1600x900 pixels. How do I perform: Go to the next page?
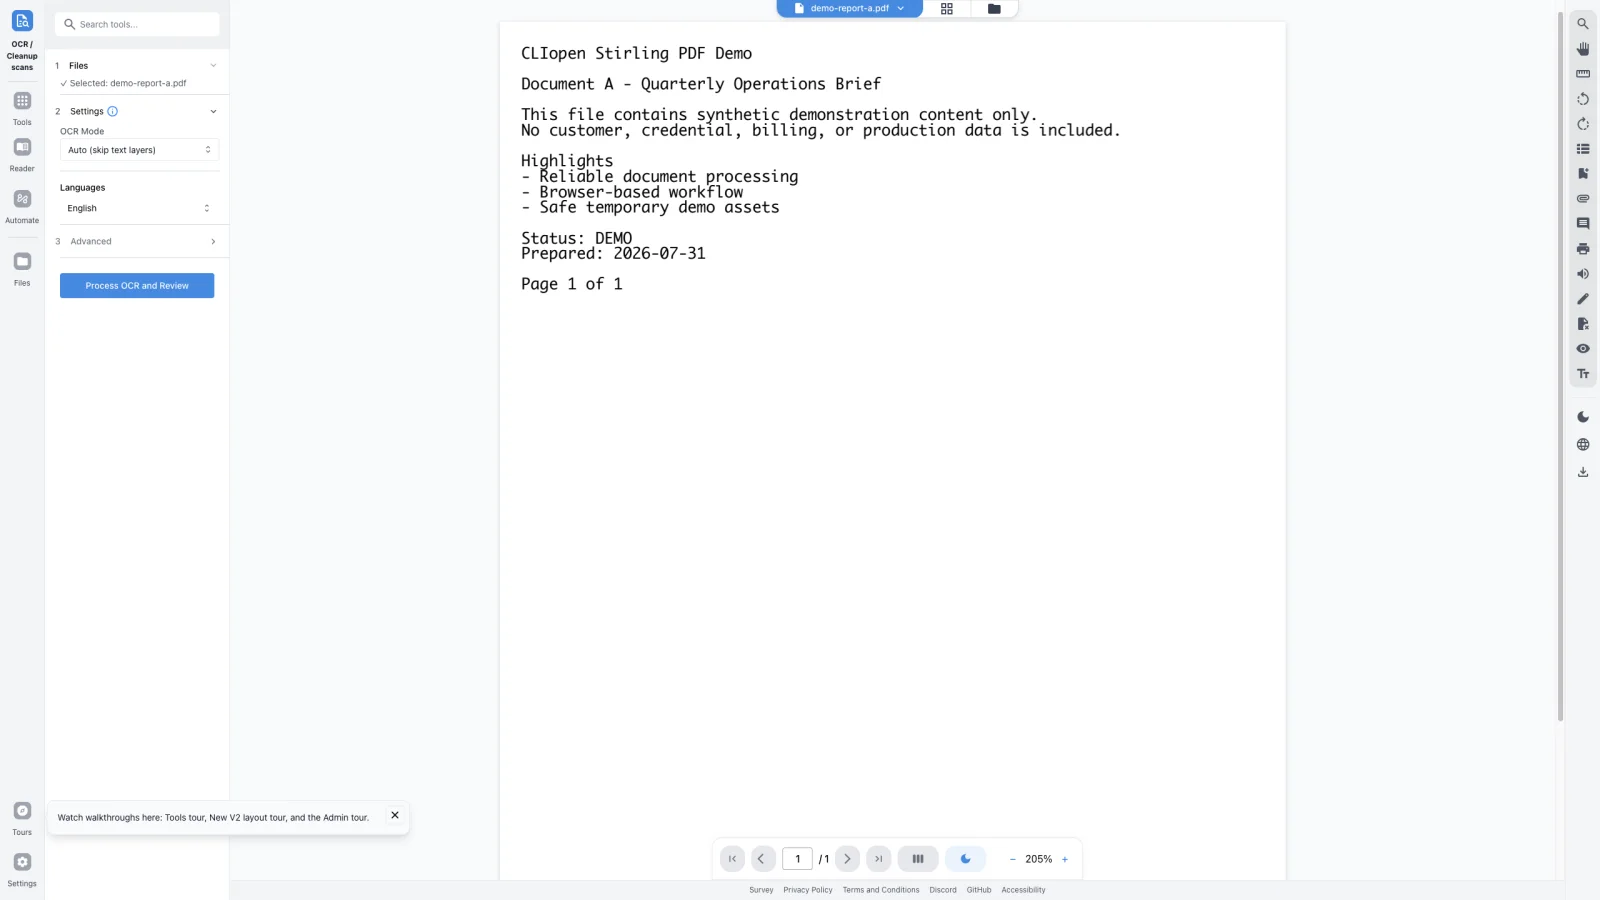[848, 859]
